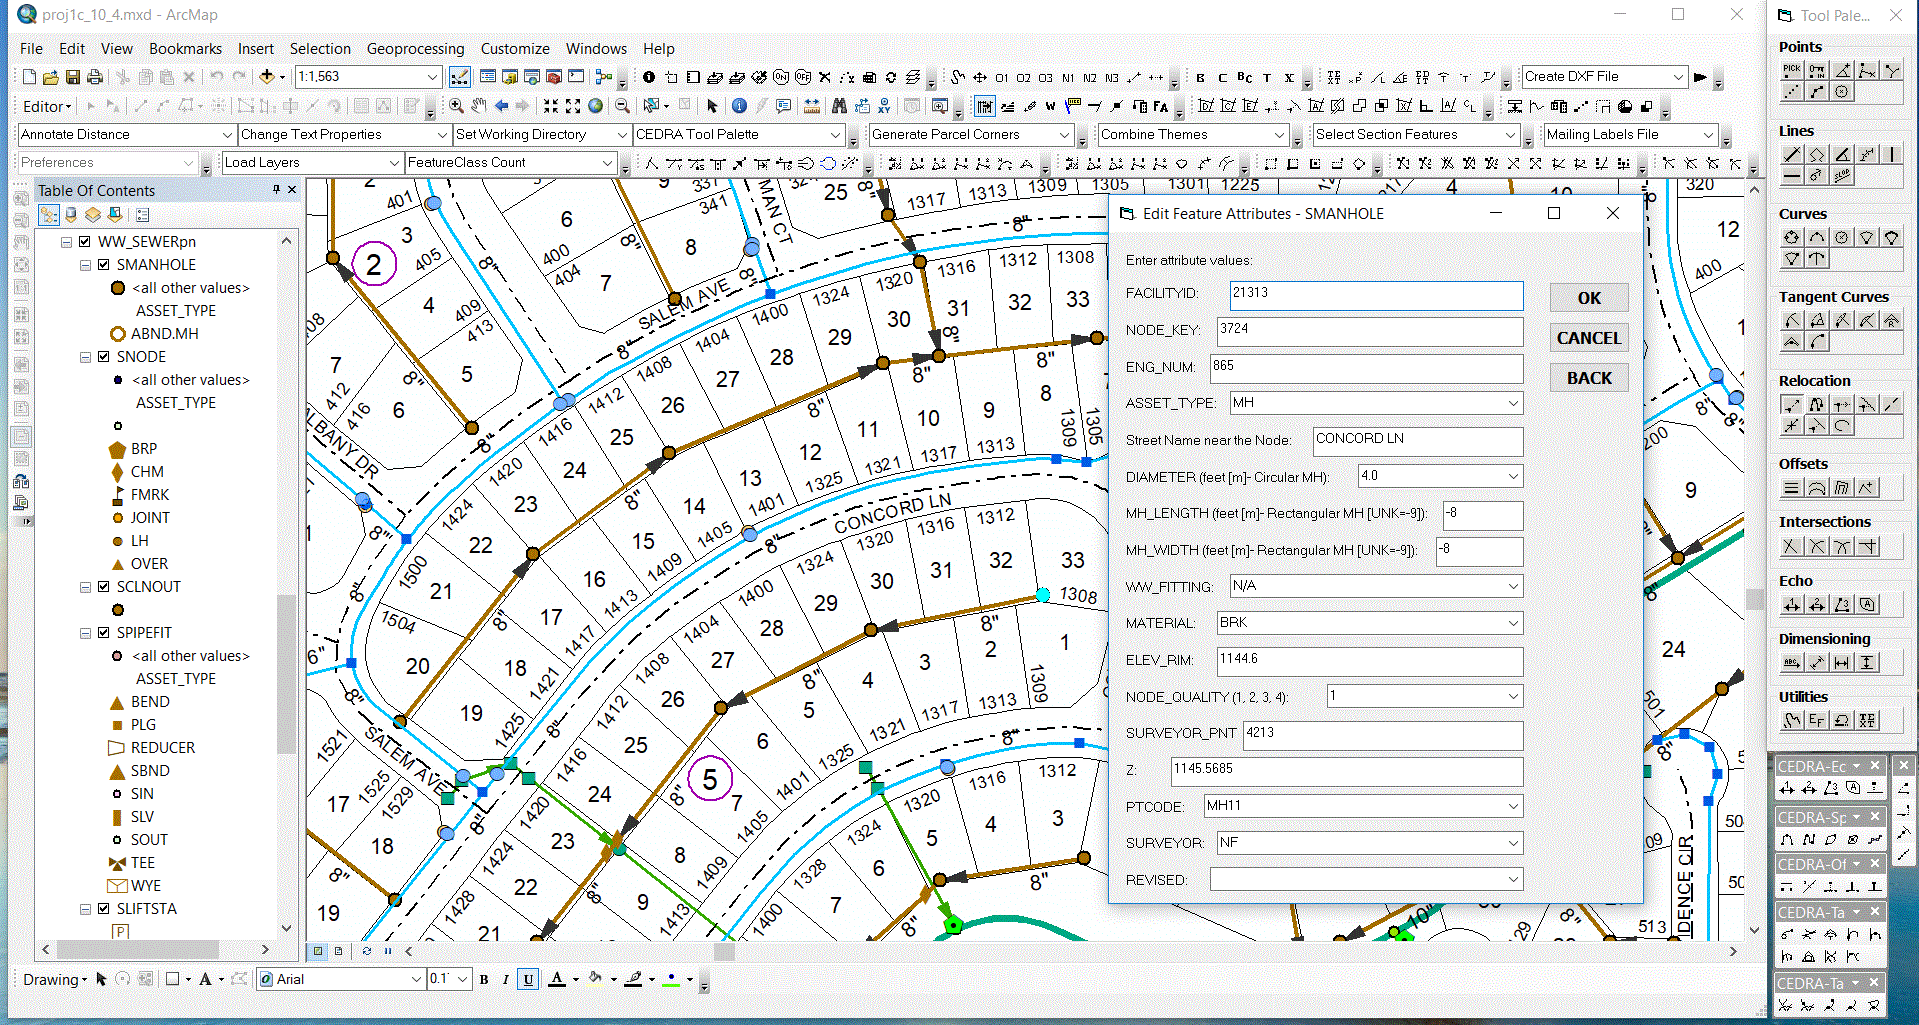Zoom to full extent globe icon
This screenshot has height=1025, width=1919.
click(596, 106)
